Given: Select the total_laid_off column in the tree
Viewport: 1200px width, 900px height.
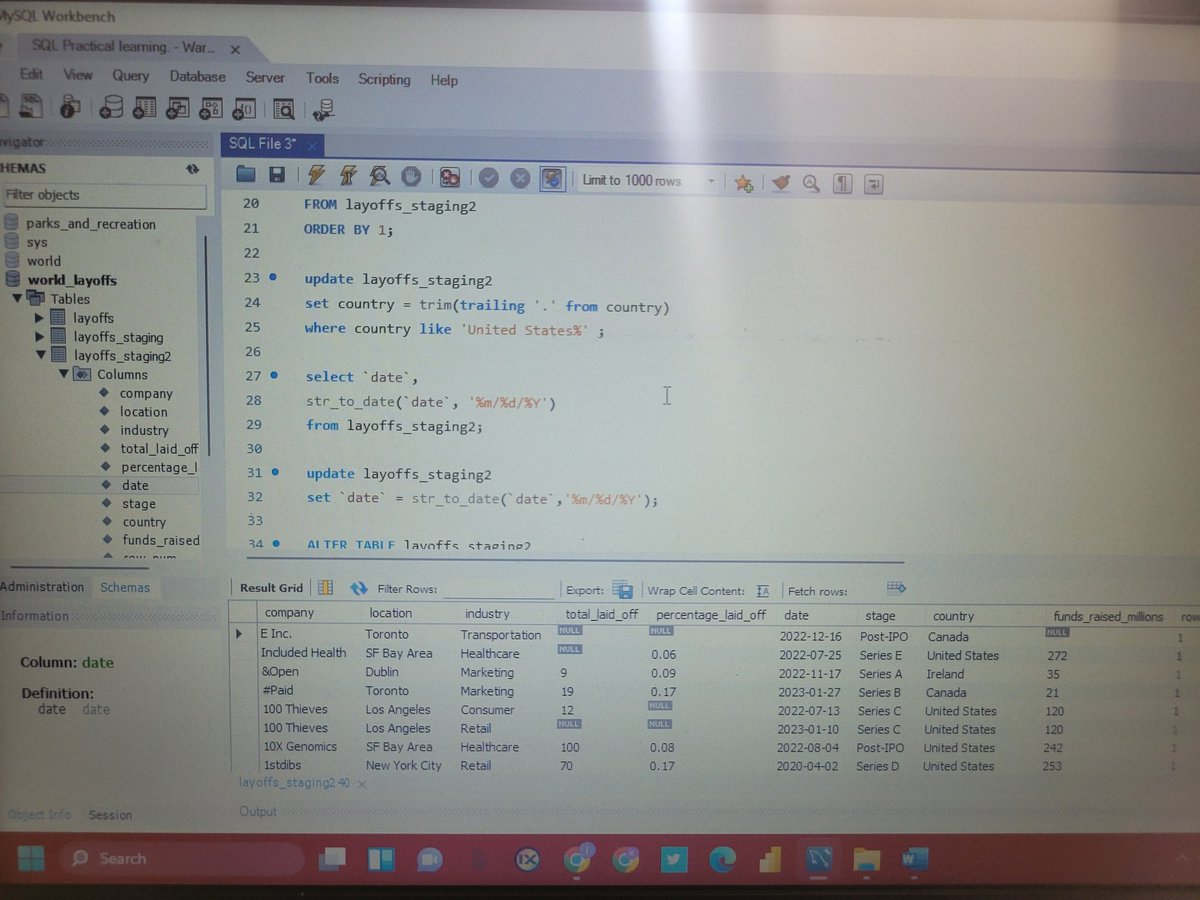Looking at the screenshot, I should [159, 449].
